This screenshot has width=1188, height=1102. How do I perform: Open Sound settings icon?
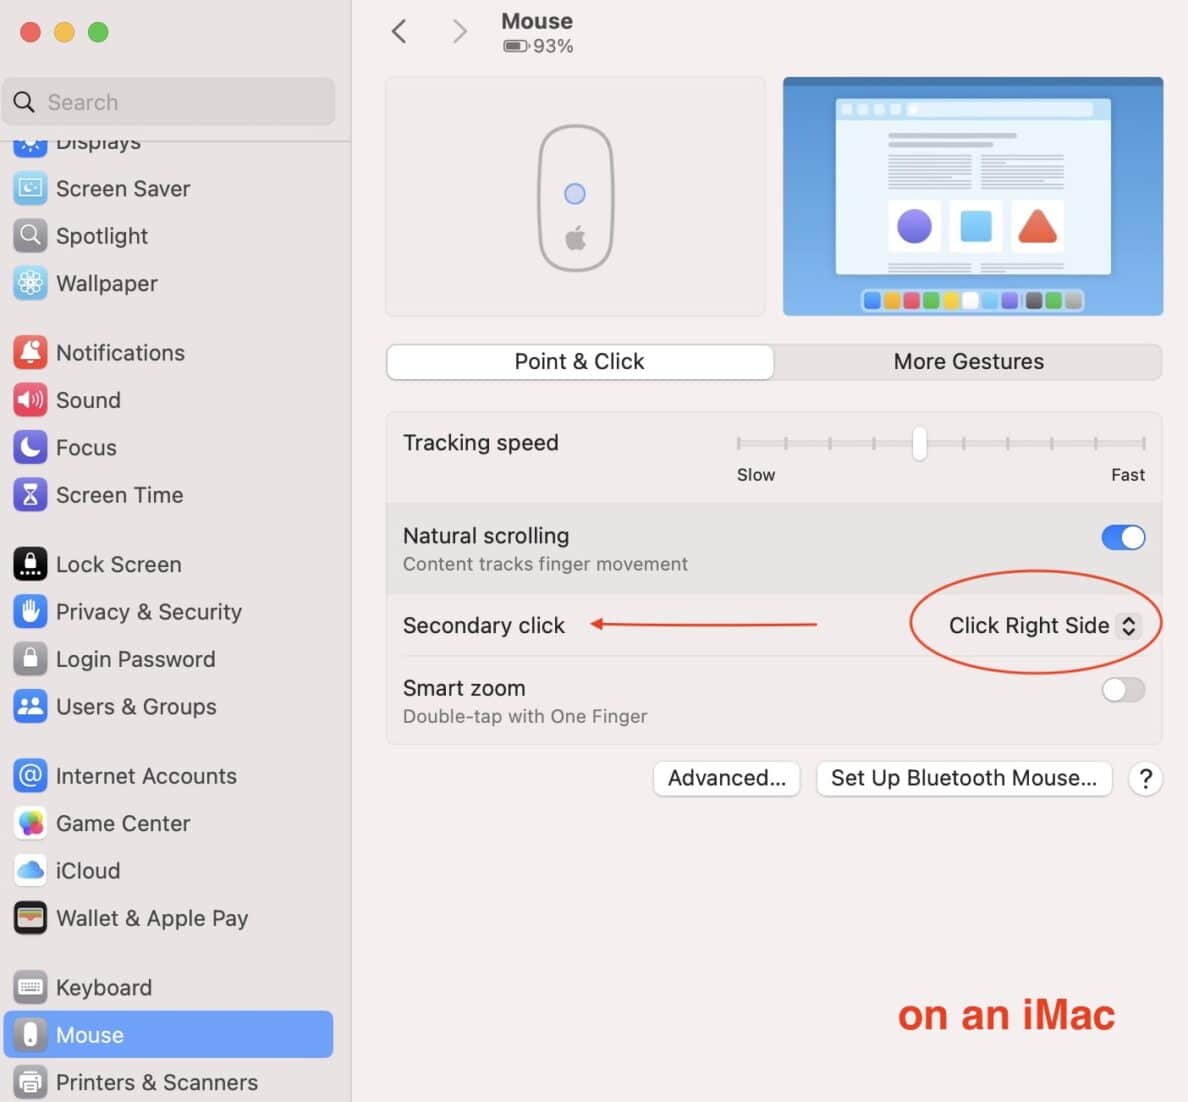coord(30,400)
